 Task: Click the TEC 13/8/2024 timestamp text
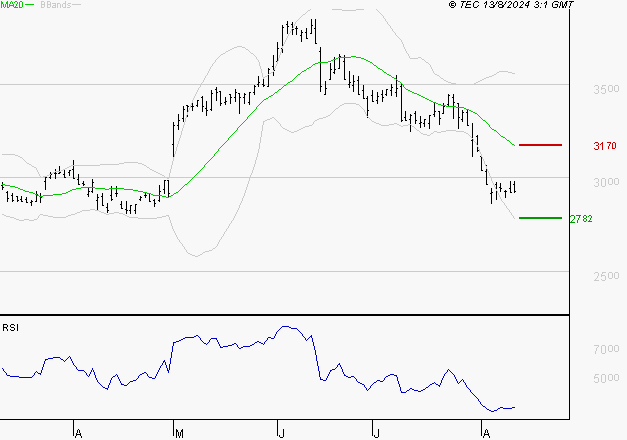[x=511, y=5]
